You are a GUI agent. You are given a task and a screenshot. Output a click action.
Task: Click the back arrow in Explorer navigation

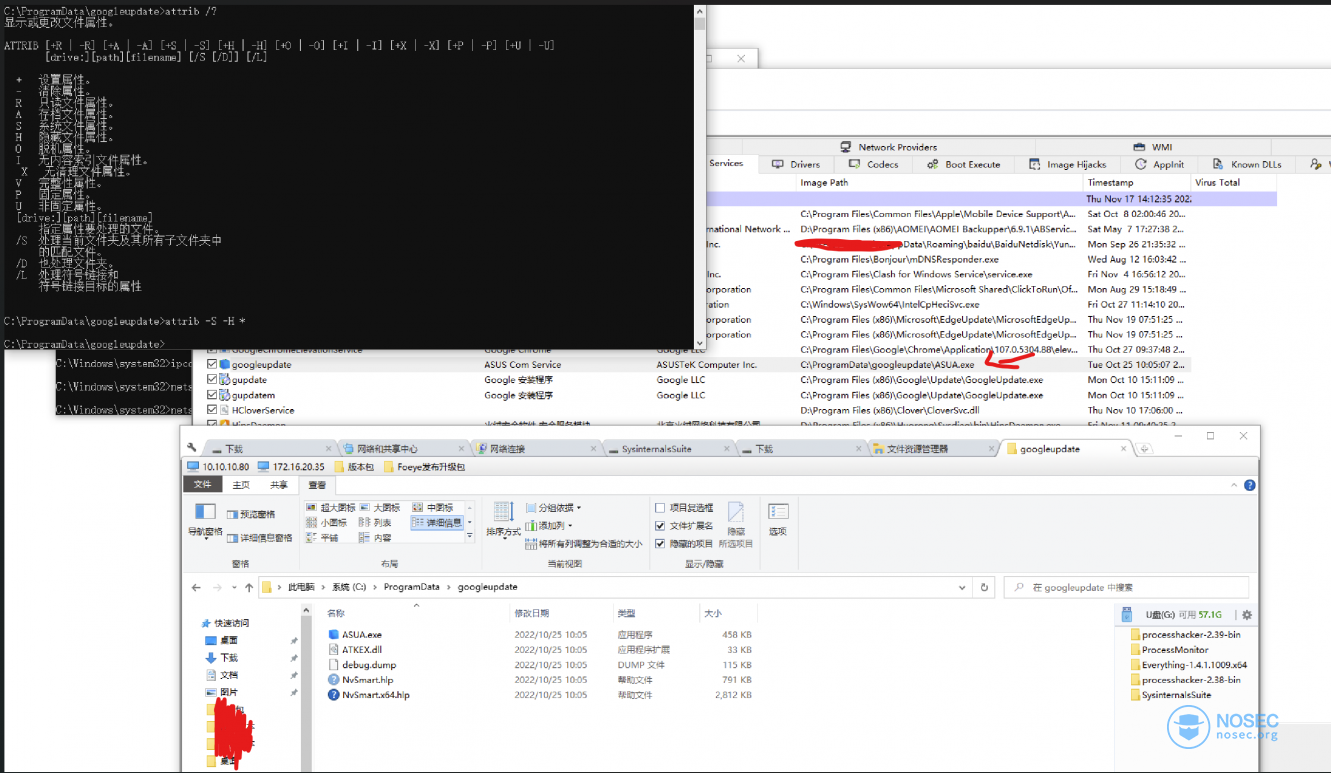196,587
